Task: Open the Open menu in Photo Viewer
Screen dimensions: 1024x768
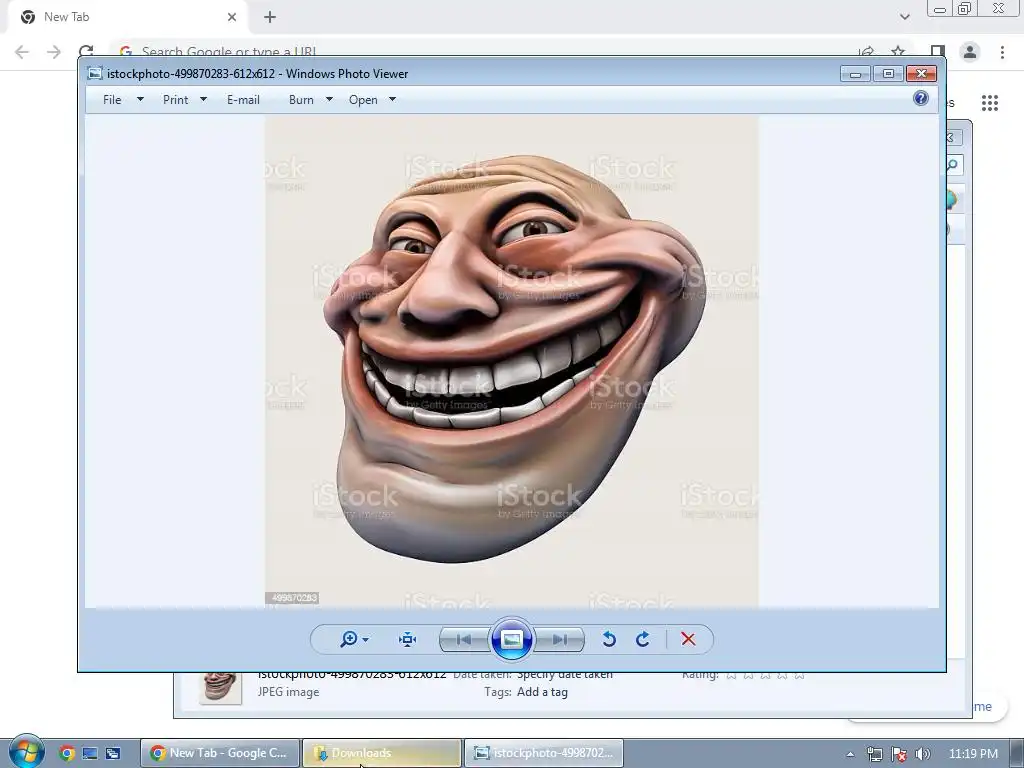Action: point(363,100)
